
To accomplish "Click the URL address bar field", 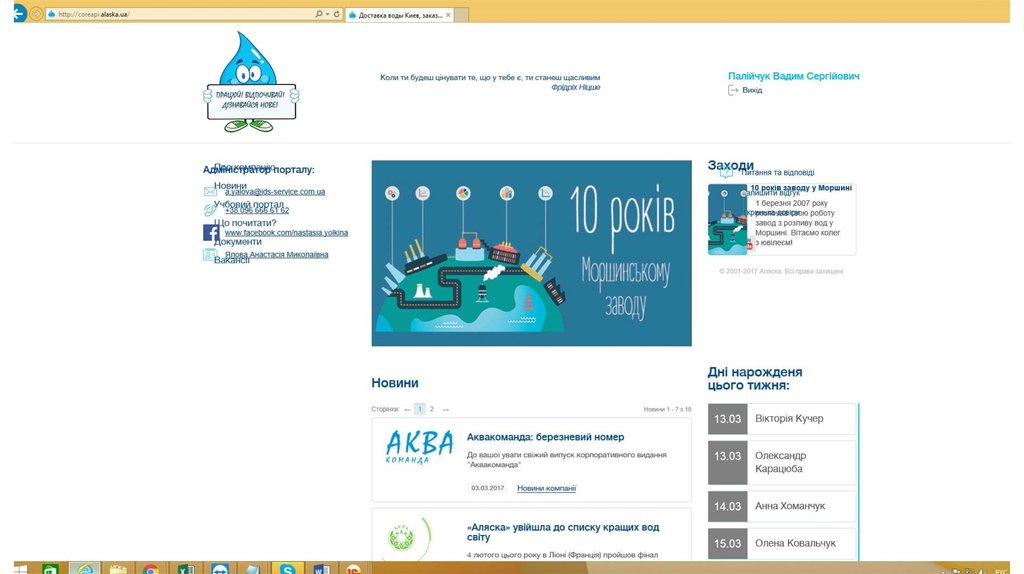I will [180, 14].
